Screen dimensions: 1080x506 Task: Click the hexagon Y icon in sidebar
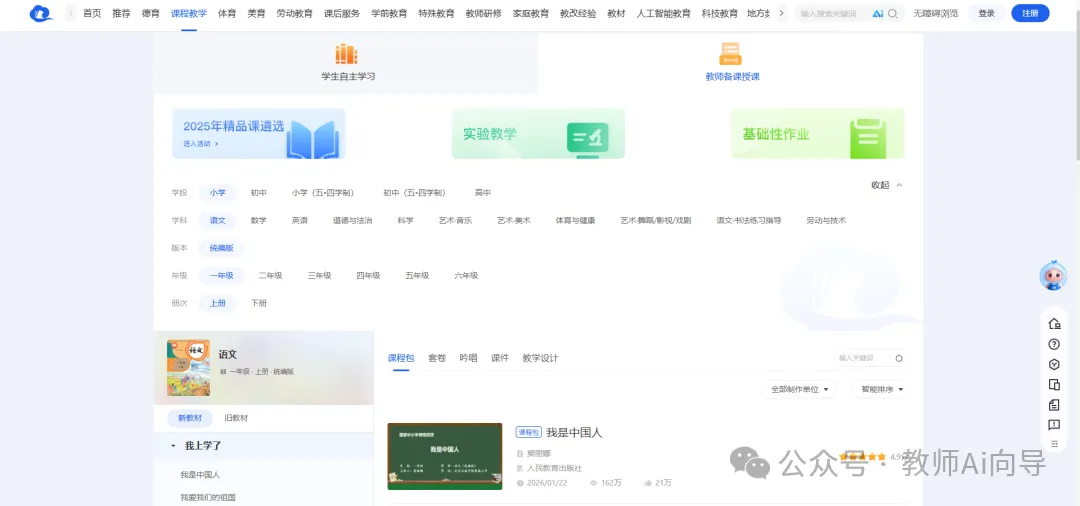click(x=1054, y=364)
